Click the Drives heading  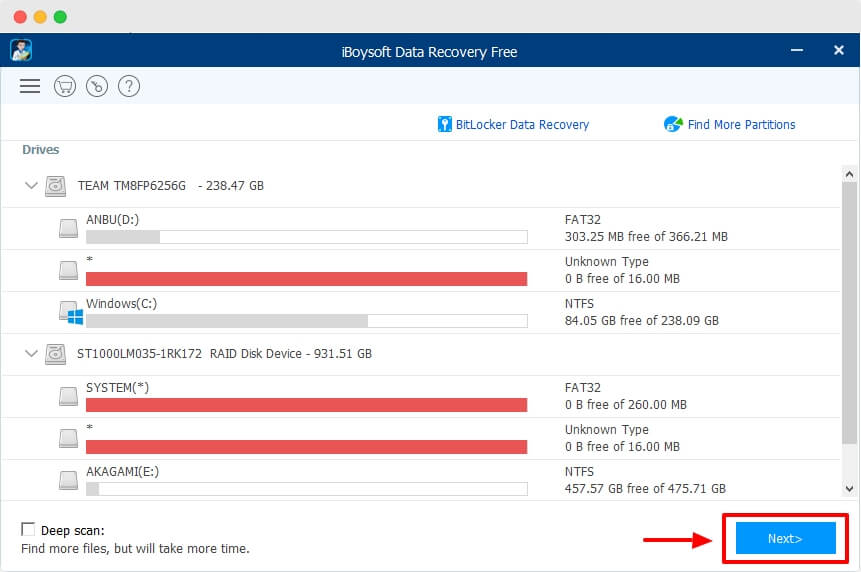41,150
